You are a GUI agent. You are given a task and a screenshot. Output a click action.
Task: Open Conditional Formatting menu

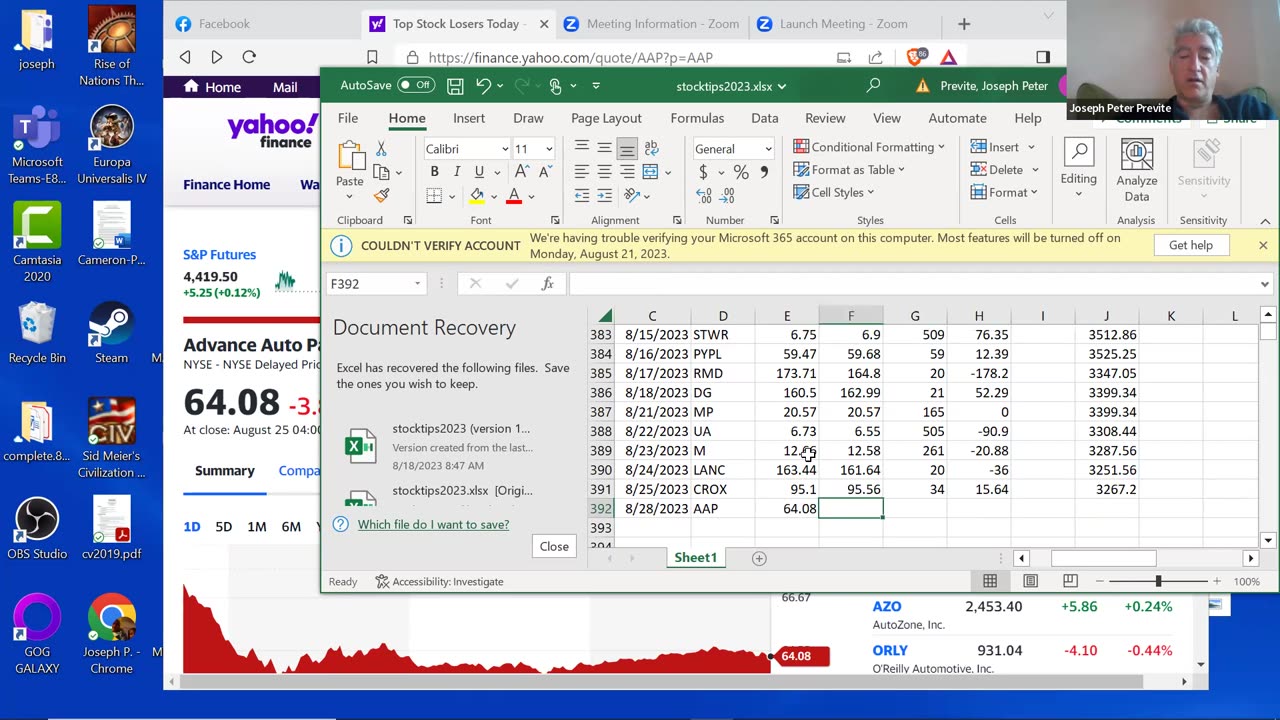(x=869, y=147)
